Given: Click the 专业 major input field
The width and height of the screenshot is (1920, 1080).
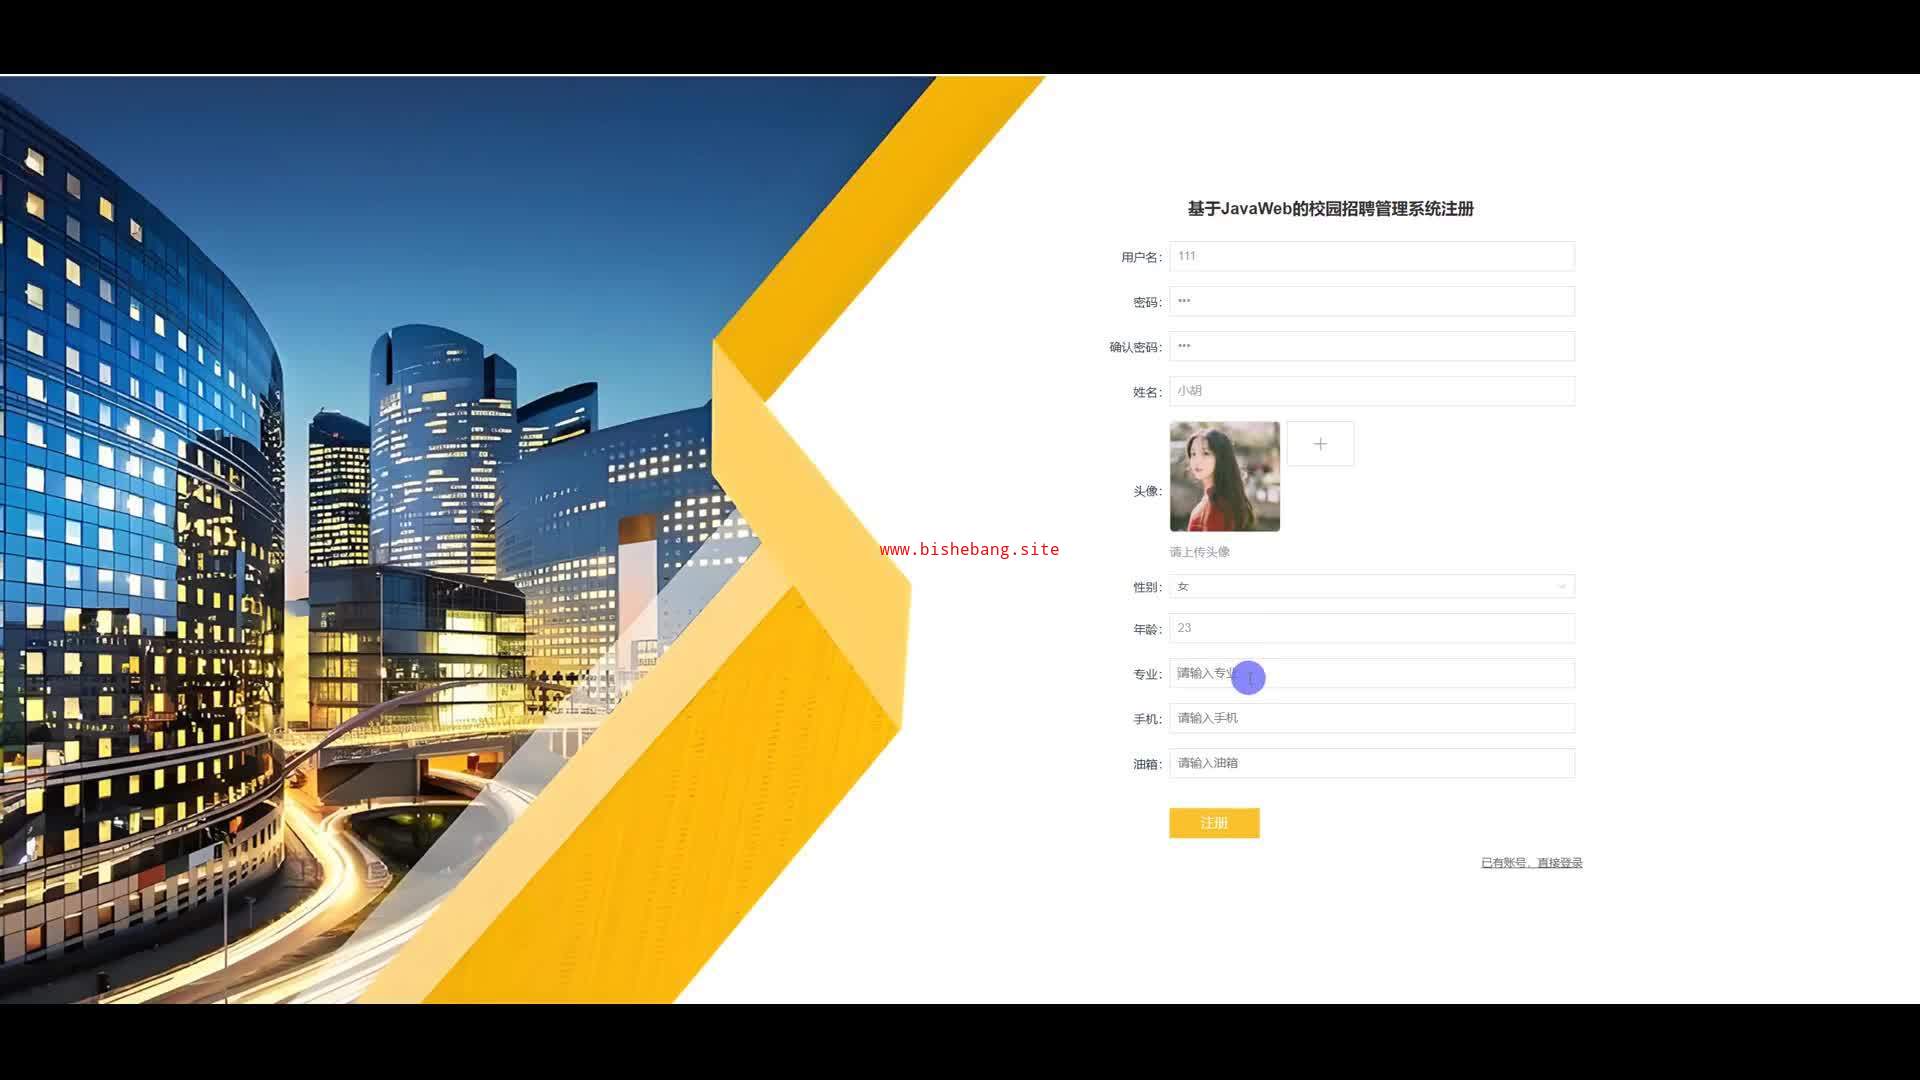Looking at the screenshot, I should (1400, 673).
